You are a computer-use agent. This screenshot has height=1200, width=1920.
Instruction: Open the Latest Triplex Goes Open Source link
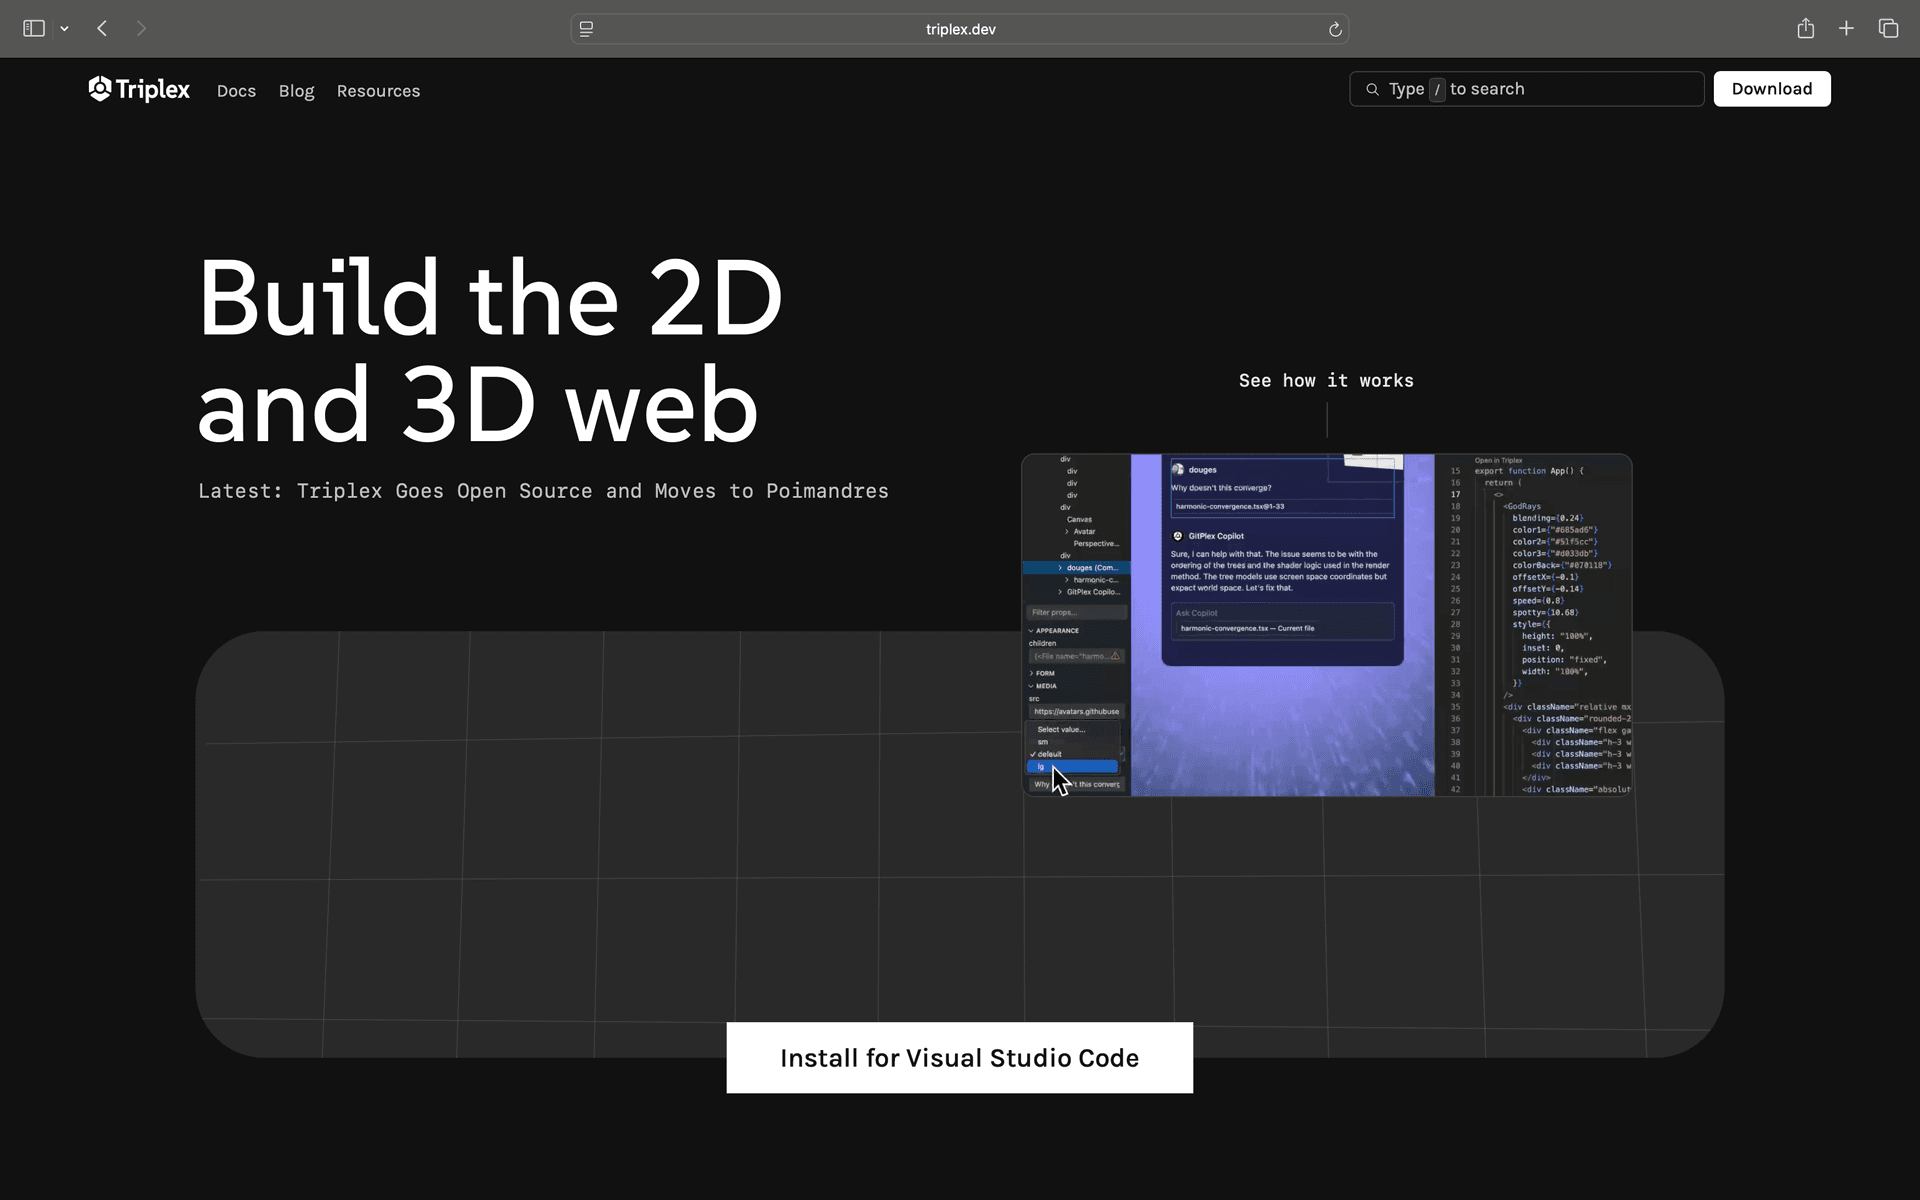coord(543,491)
